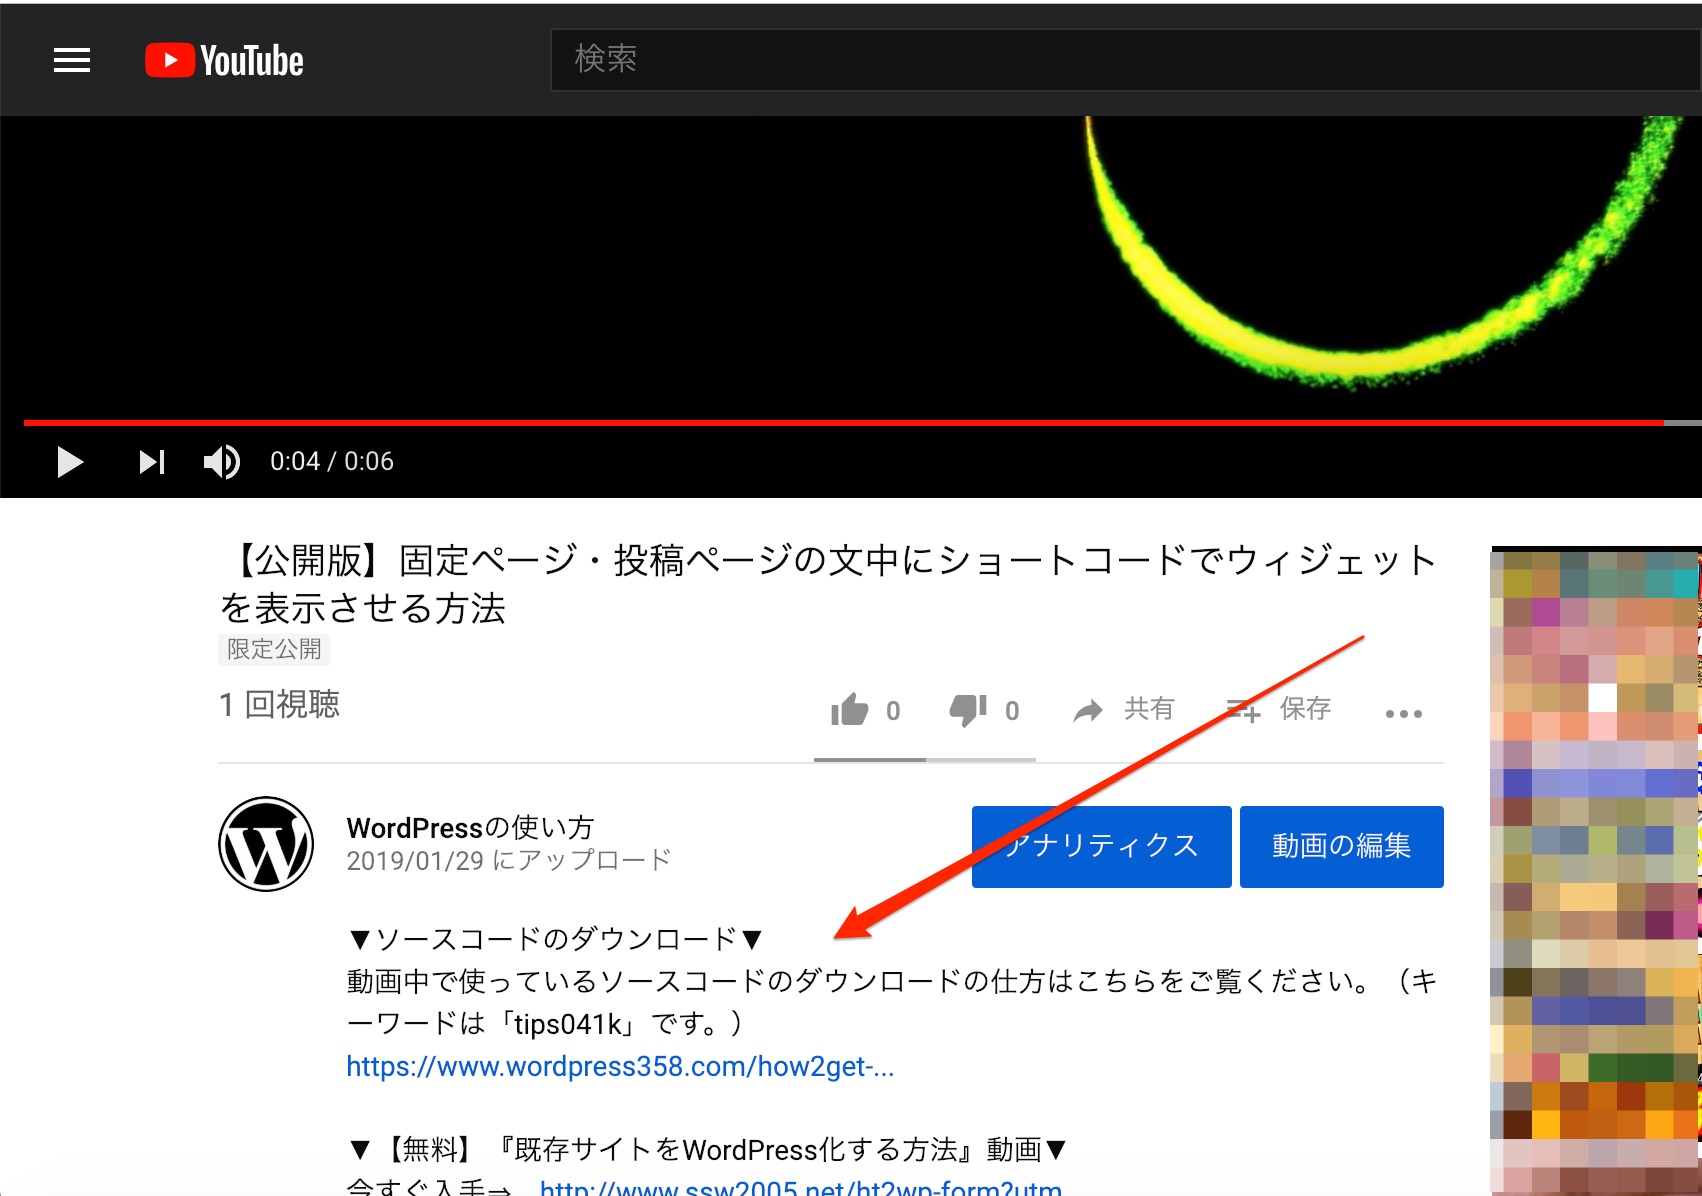Open アナリティクス analytics button

point(1101,846)
